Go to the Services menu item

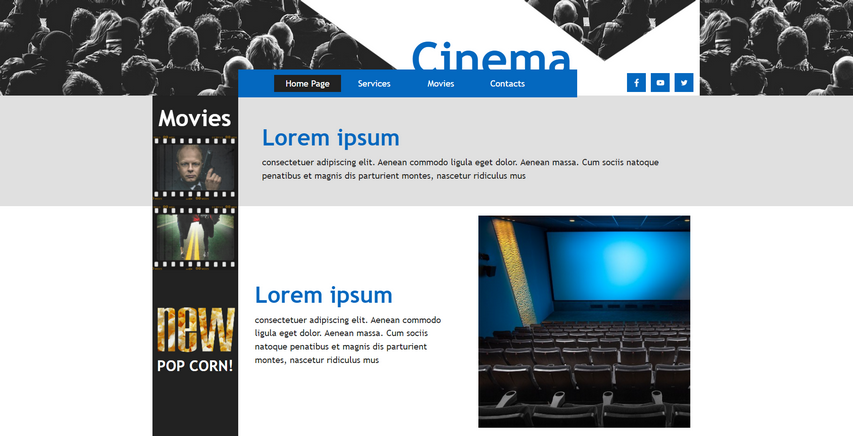[374, 84]
